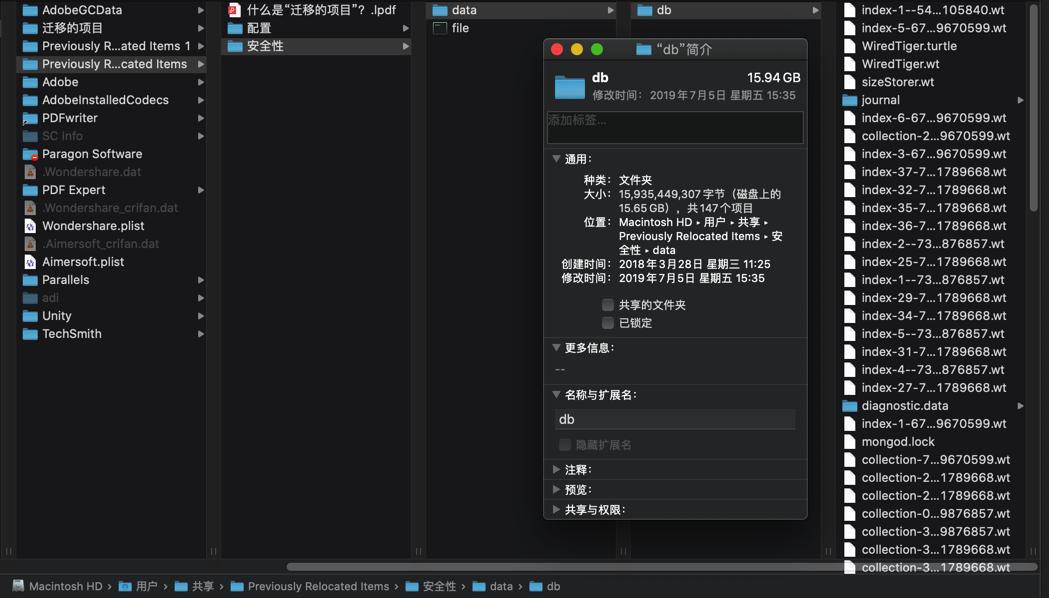The image size is (1049, 598).
Task: Click the PDF icon of 什么是"迁移的项目" file
Action: tap(234, 10)
